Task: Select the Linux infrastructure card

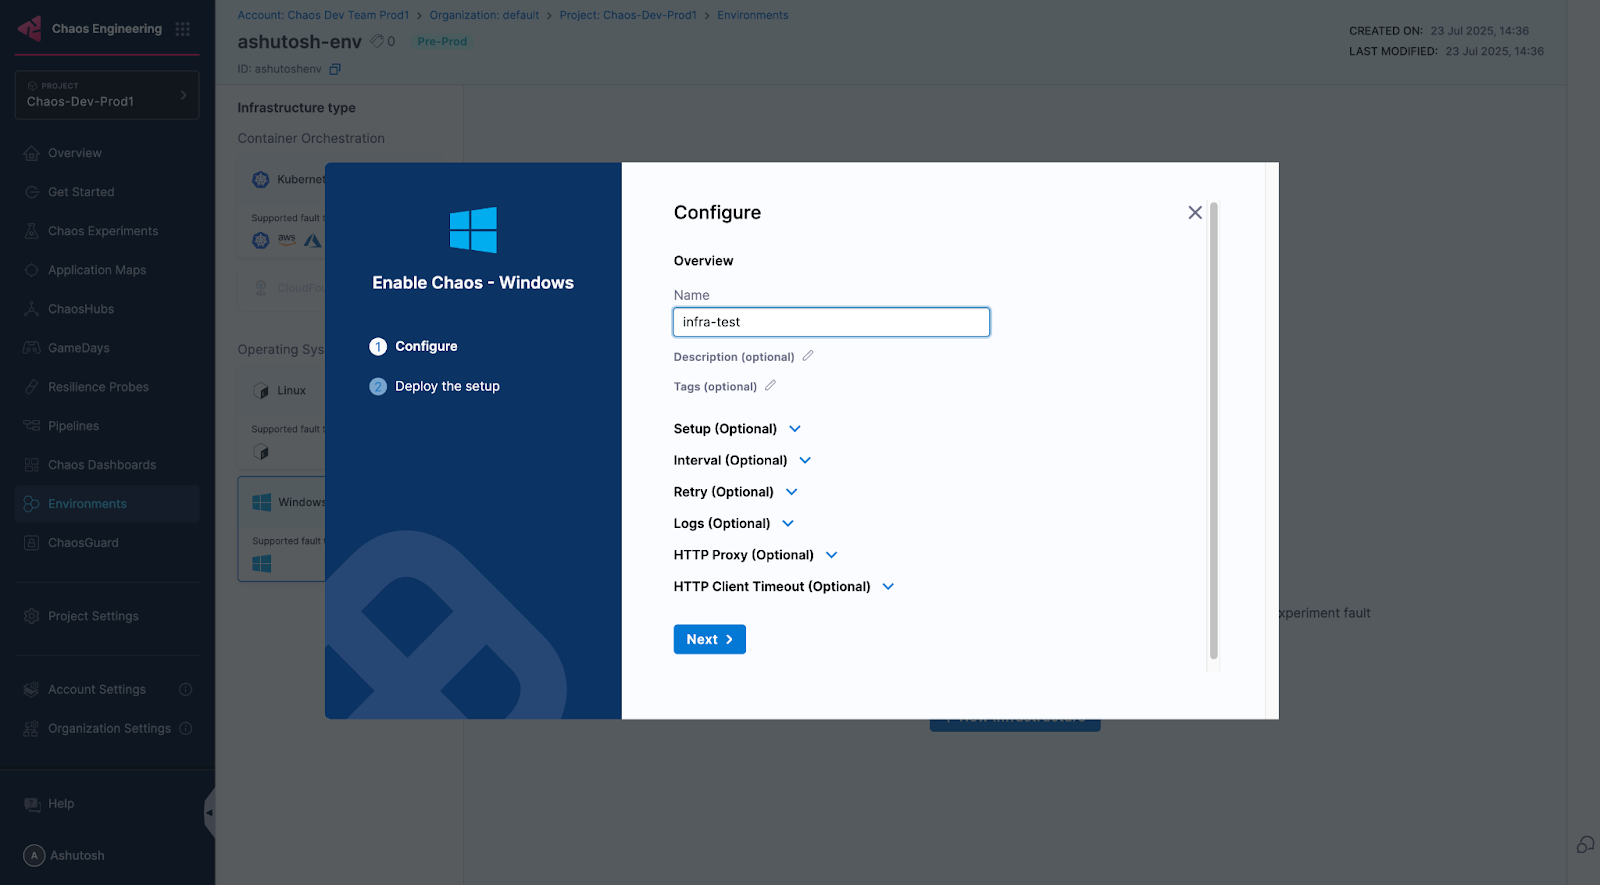Action: click(282, 418)
